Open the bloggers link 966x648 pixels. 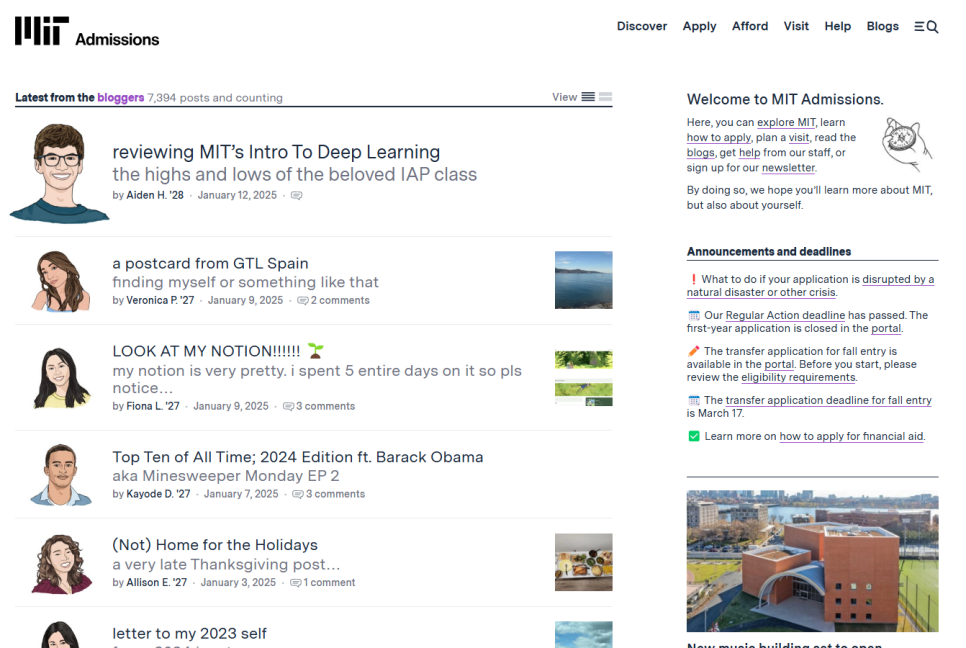(x=121, y=97)
